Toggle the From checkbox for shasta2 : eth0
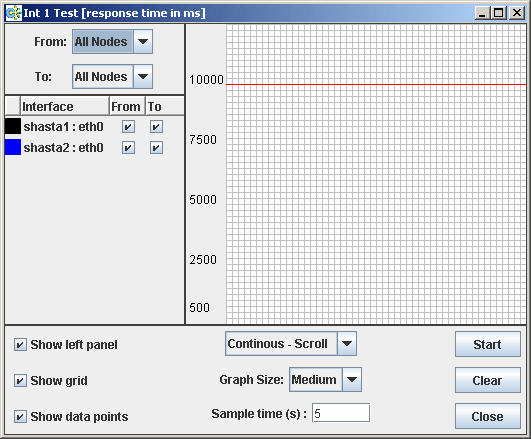531x439 pixels. (128, 148)
